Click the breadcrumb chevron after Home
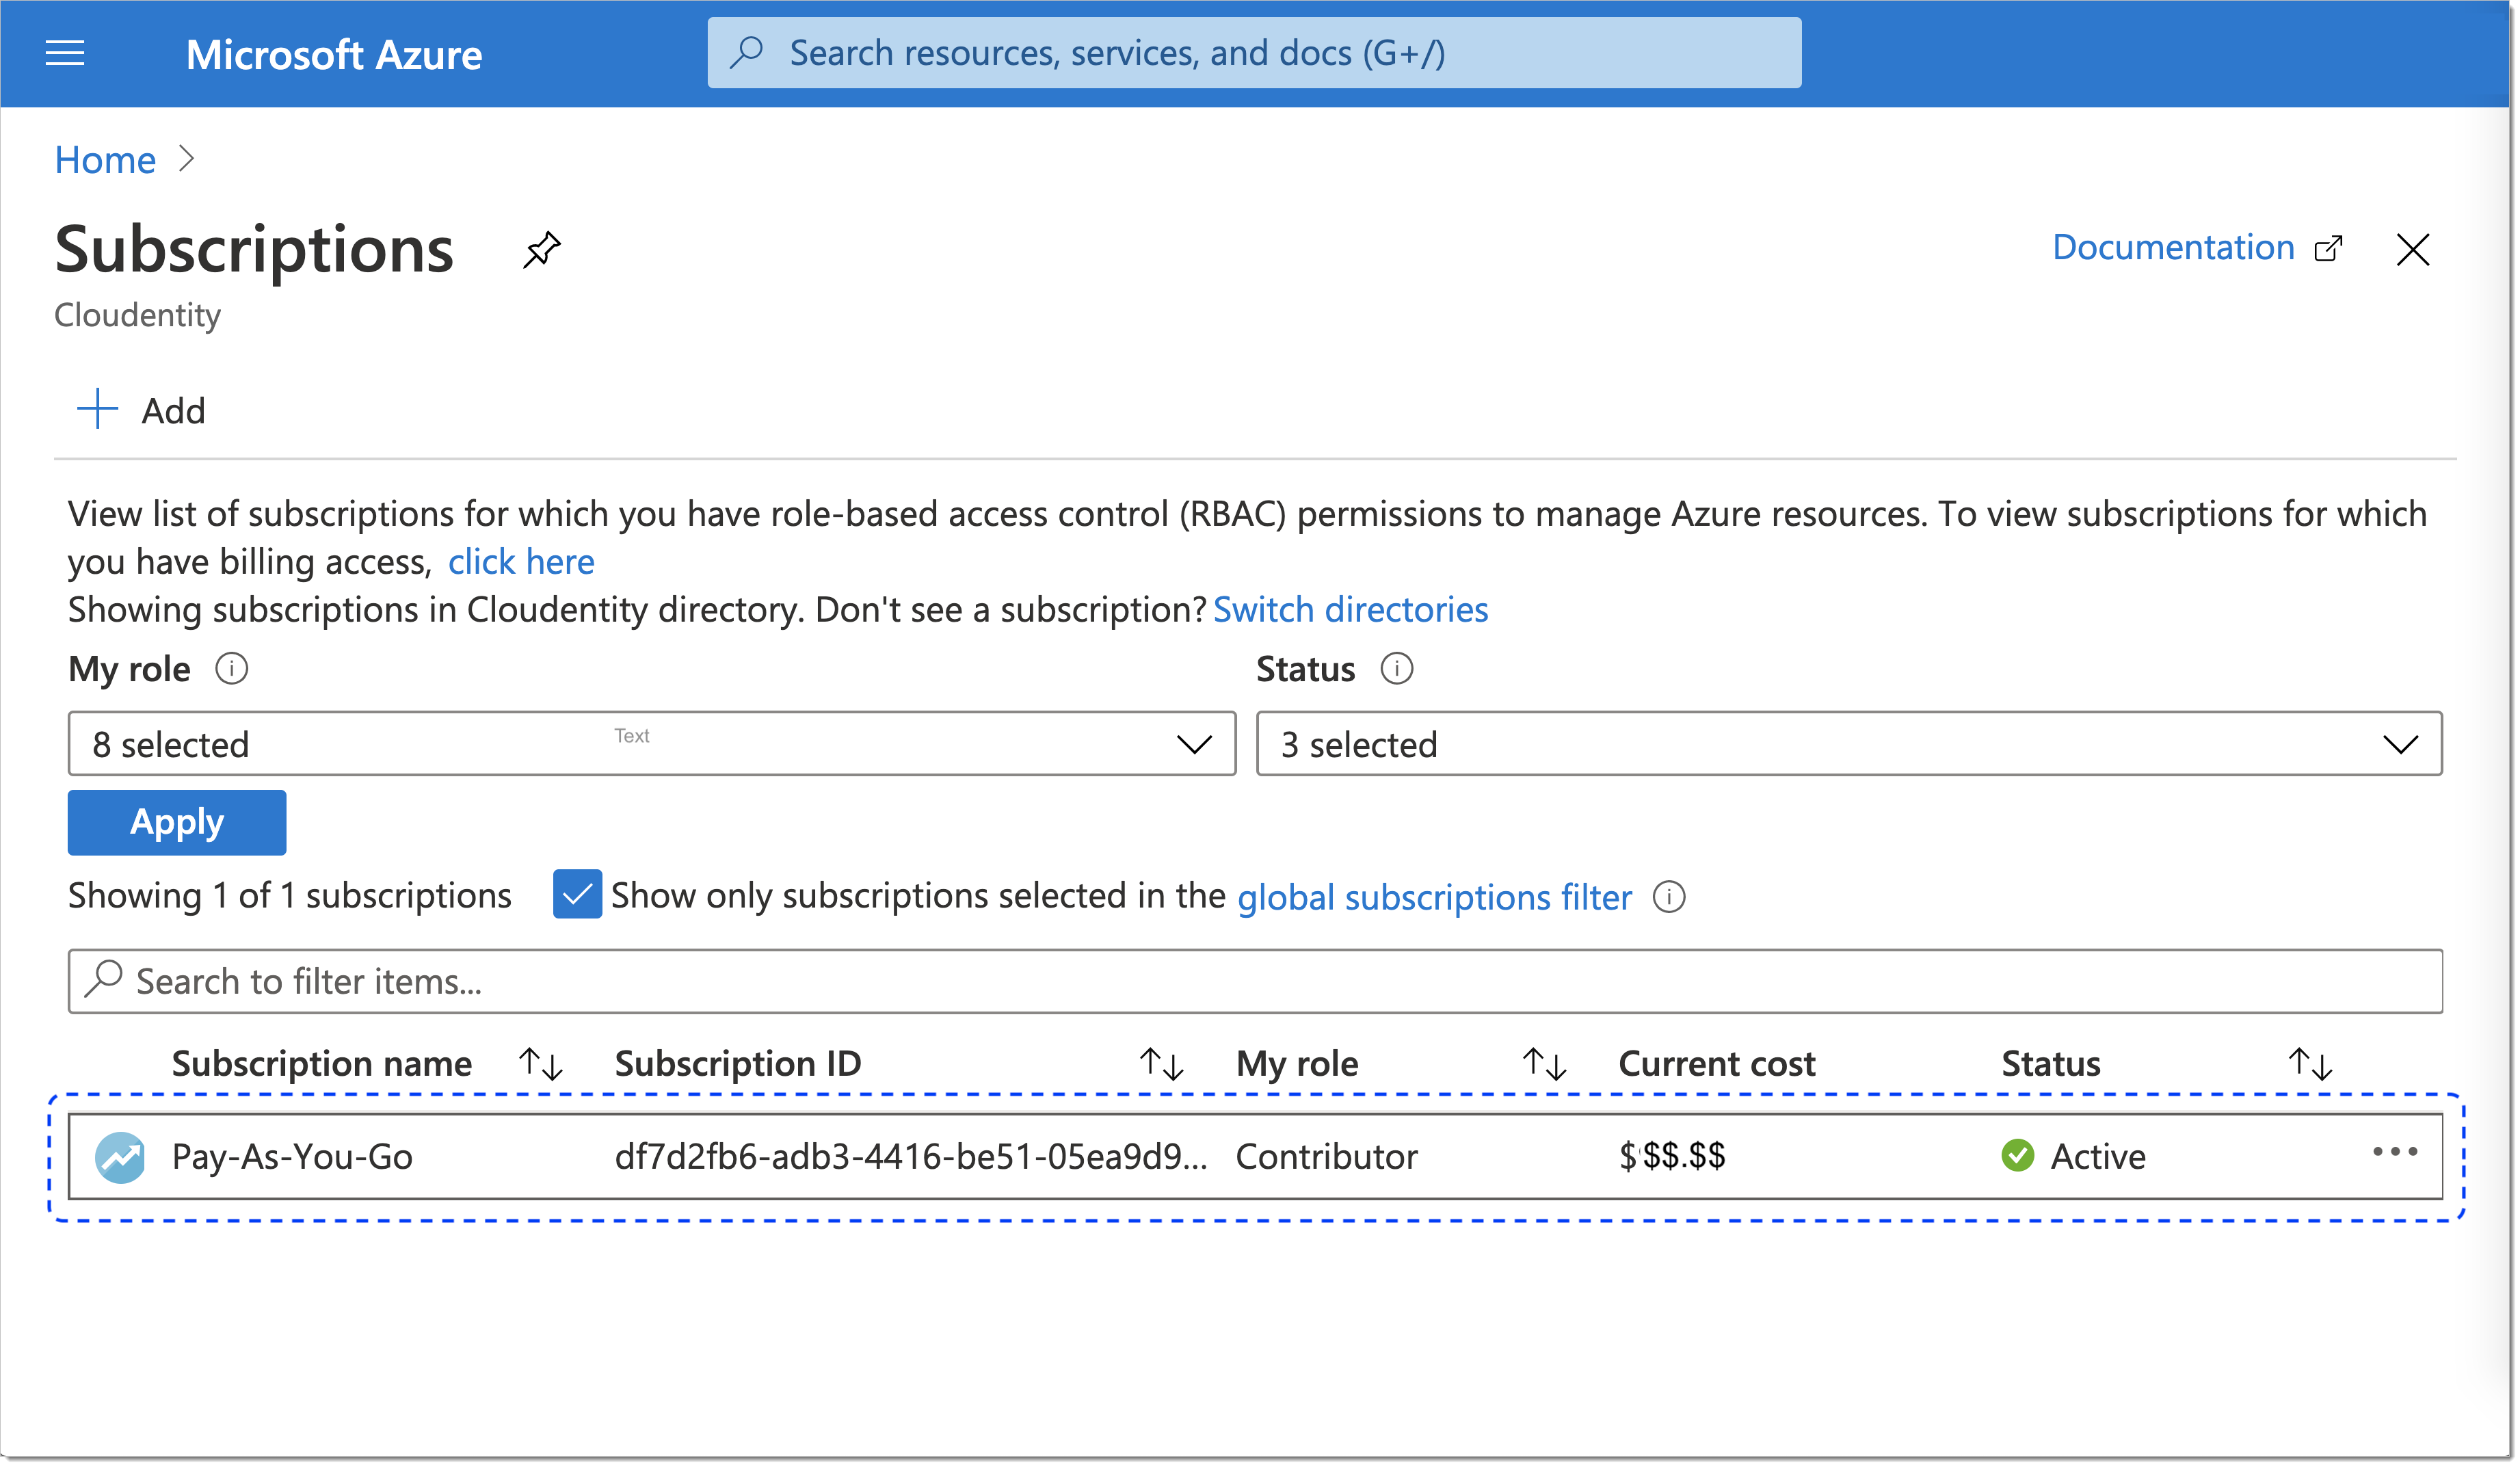2520x1467 pixels. pos(187,159)
